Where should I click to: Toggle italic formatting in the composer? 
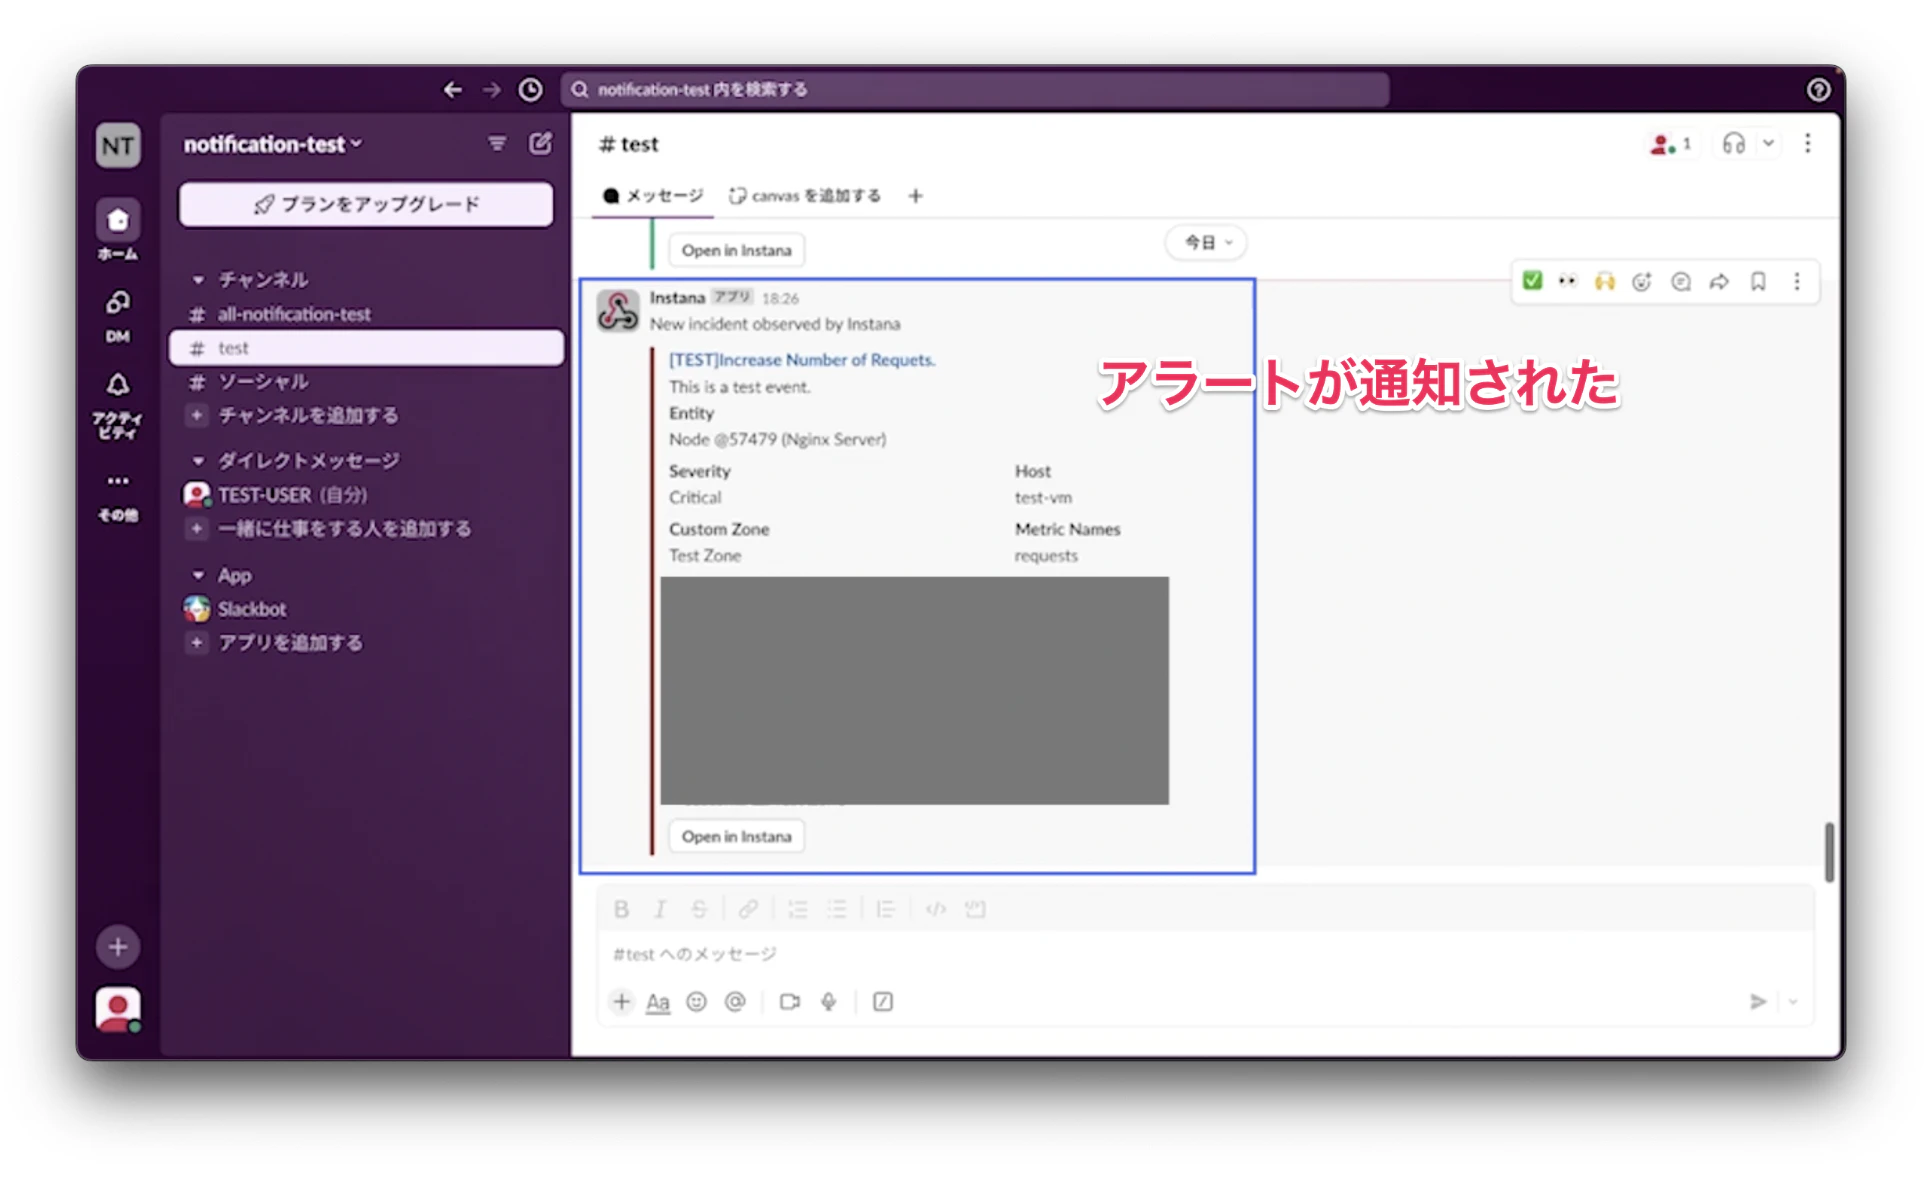tap(660, 909)
